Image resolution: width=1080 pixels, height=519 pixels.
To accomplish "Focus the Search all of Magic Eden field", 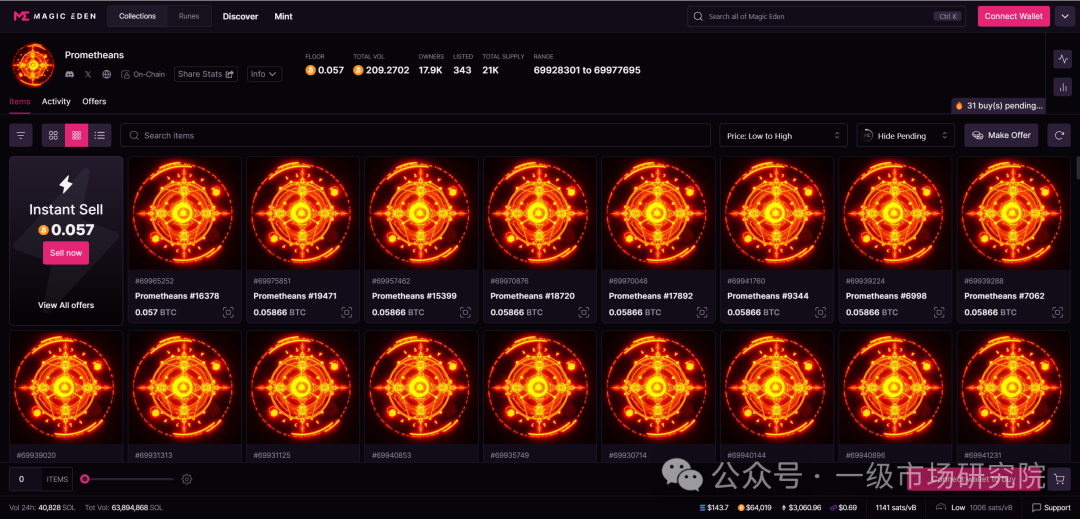I will 826,16.
